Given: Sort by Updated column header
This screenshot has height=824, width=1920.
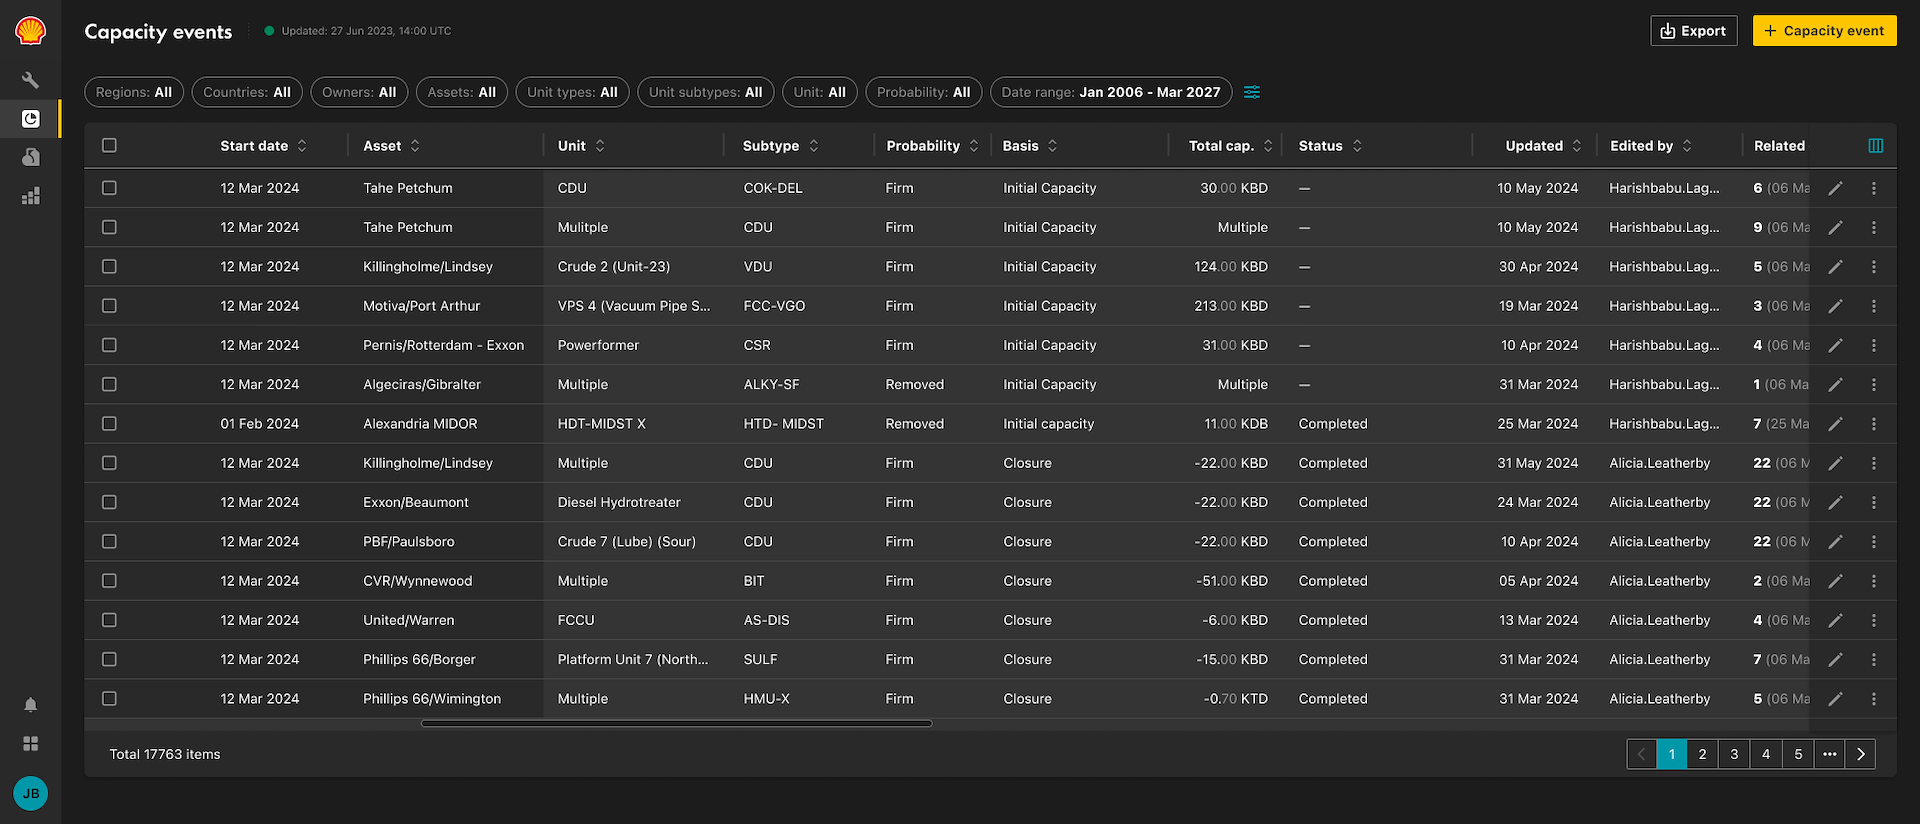Looking at the screenshot, I should pyautogui.click(x=1543, y=146).
